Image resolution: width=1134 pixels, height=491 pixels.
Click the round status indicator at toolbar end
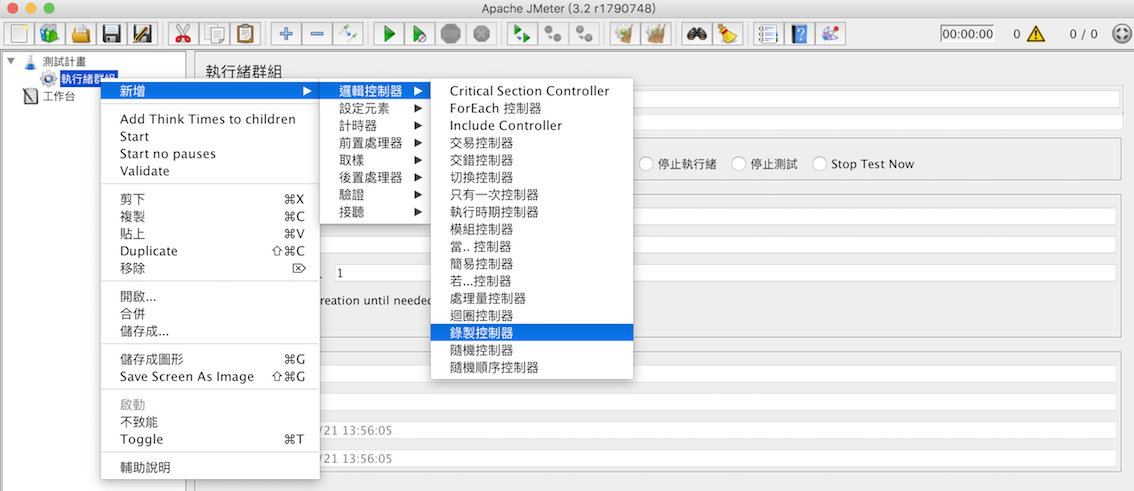[1120, 33]
